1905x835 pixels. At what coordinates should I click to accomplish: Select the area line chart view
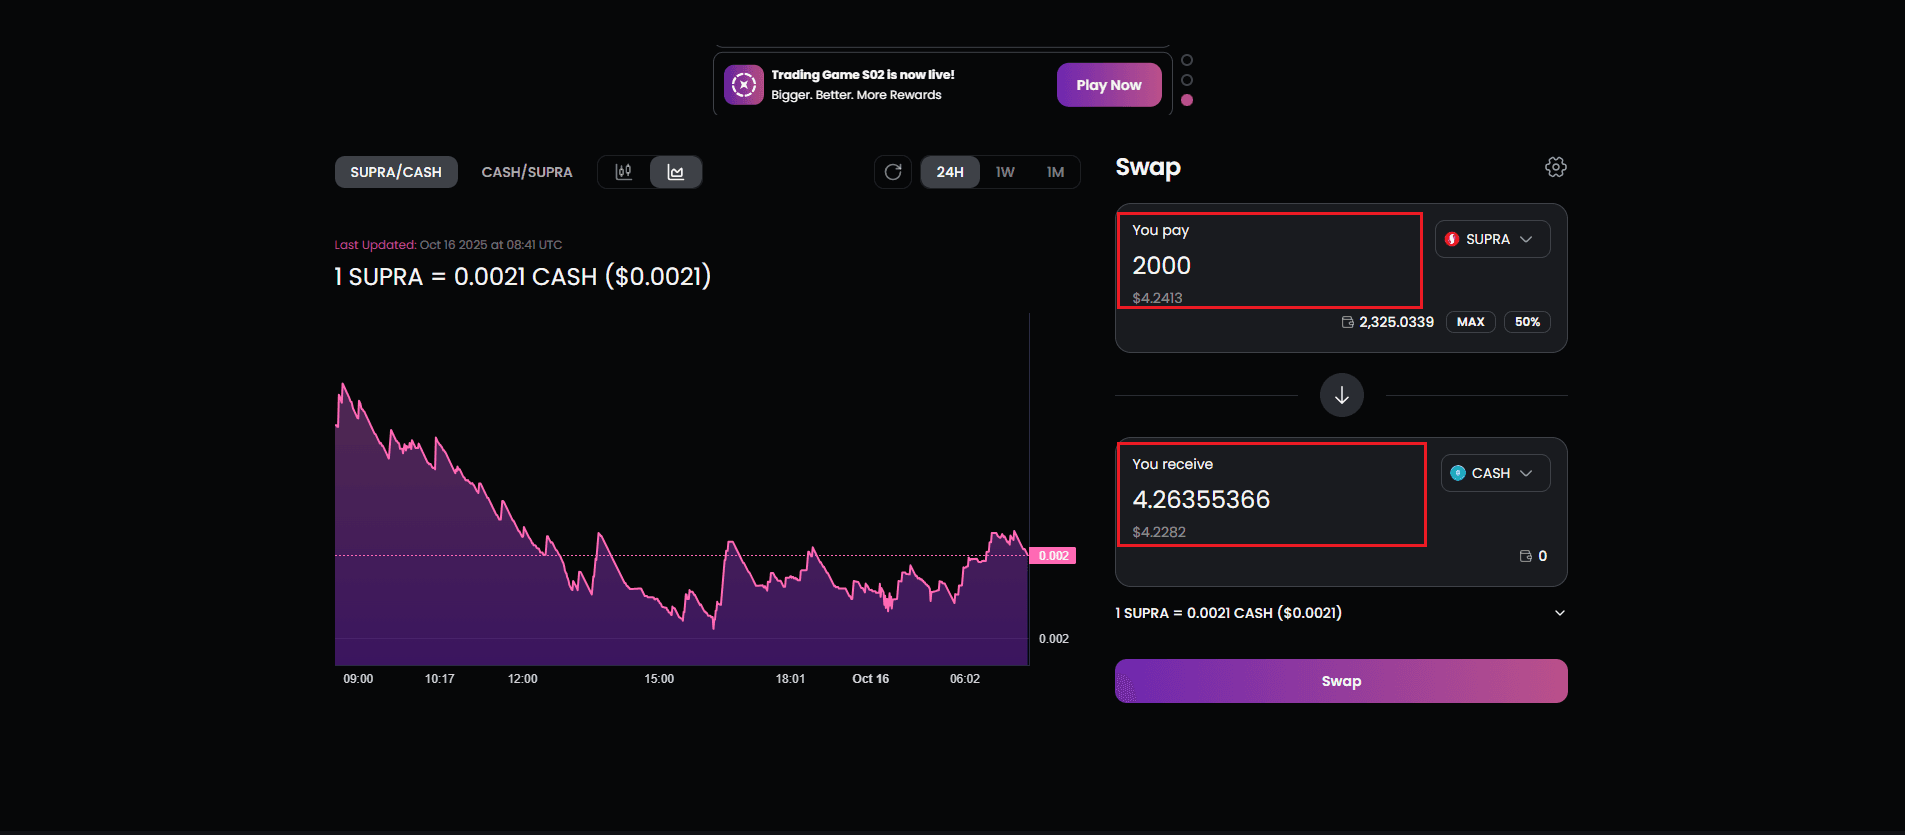click(x=676, y=172)
